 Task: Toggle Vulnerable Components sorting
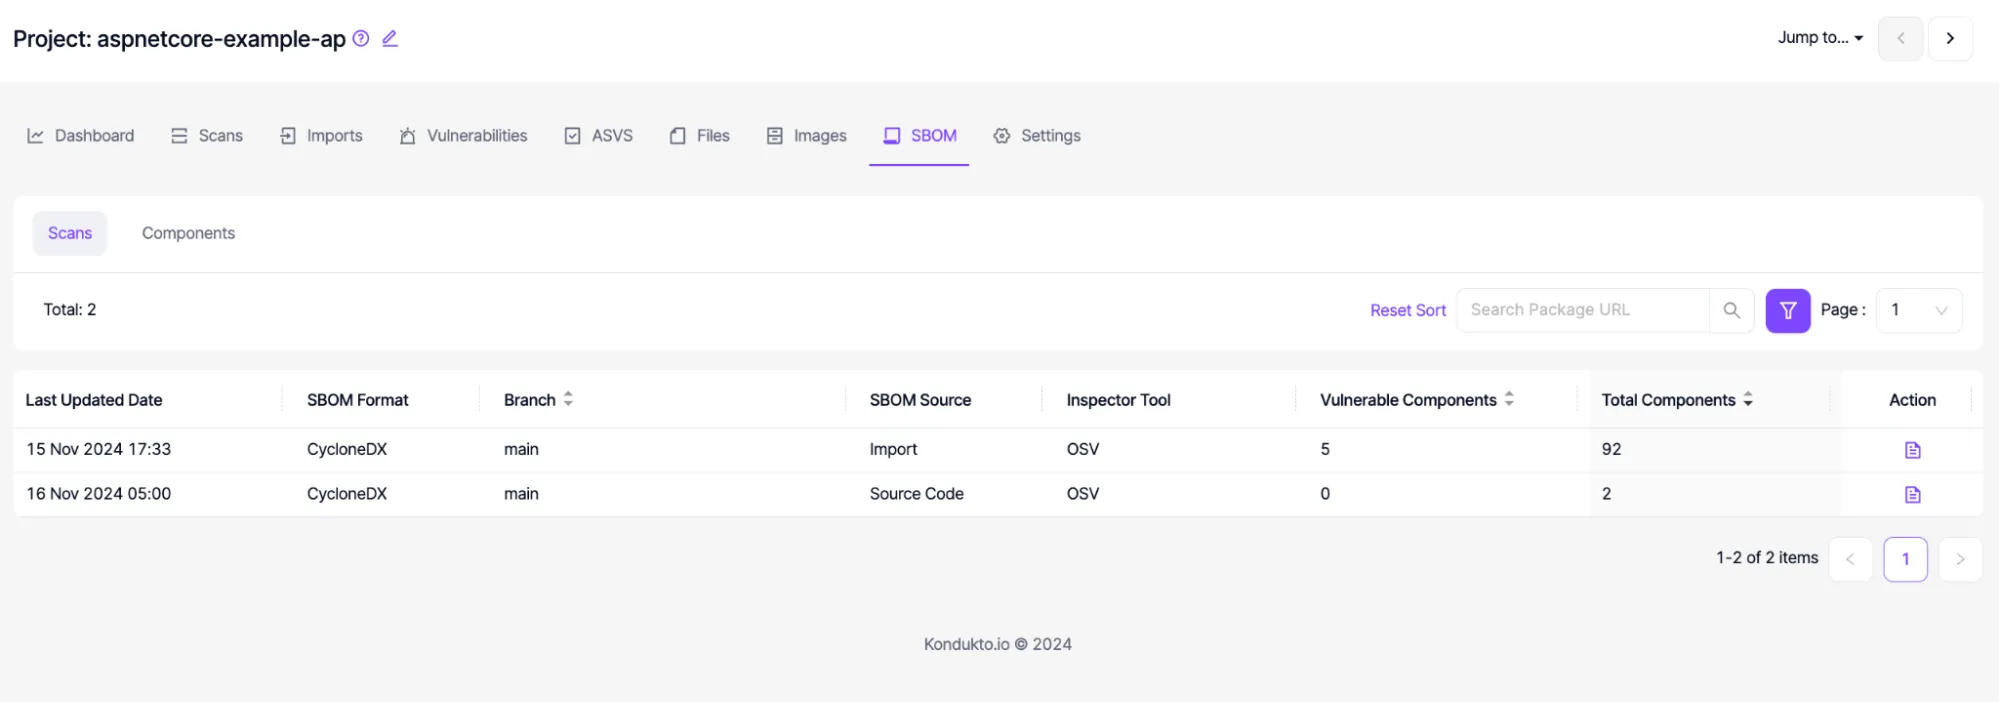click(x=1509, y=398)
